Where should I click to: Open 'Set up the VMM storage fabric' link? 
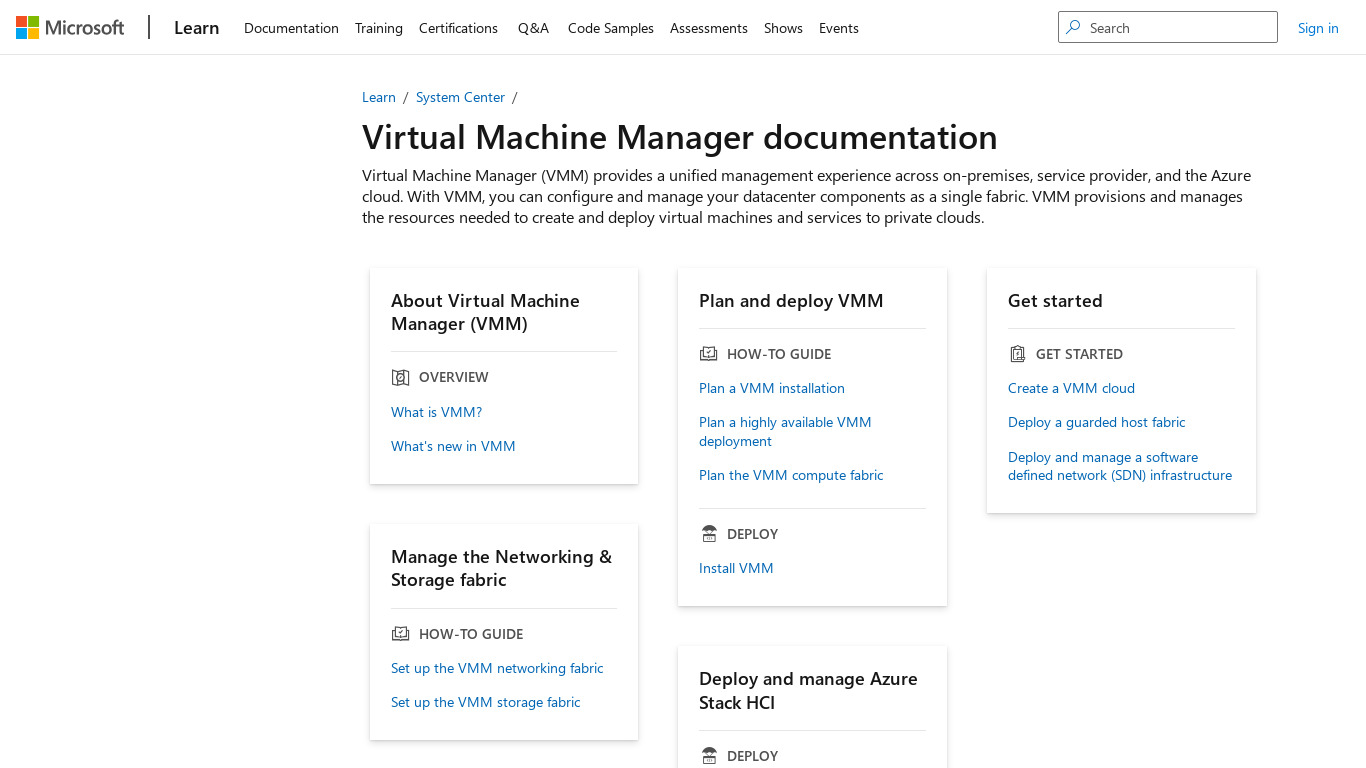coord(485,702)
